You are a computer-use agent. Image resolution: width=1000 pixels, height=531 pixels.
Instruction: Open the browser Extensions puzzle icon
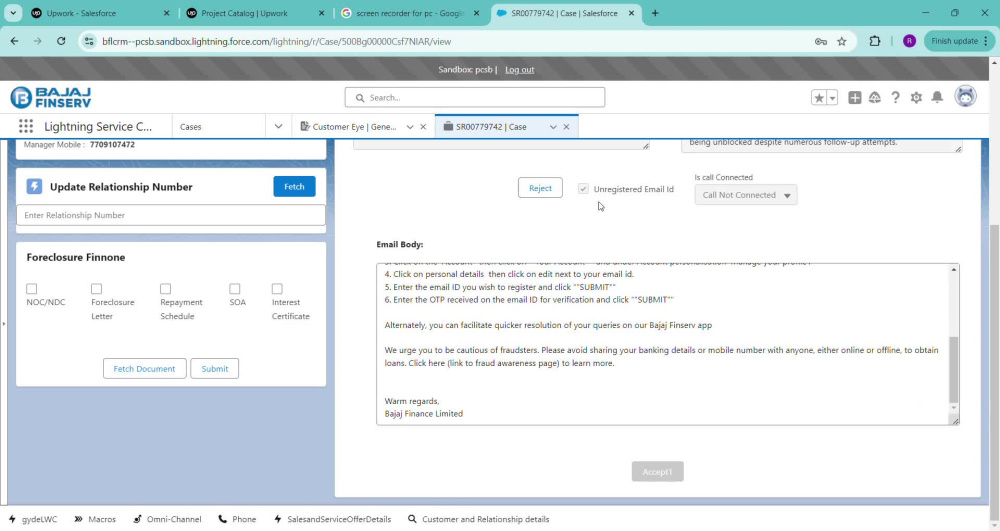click(875, 41)
